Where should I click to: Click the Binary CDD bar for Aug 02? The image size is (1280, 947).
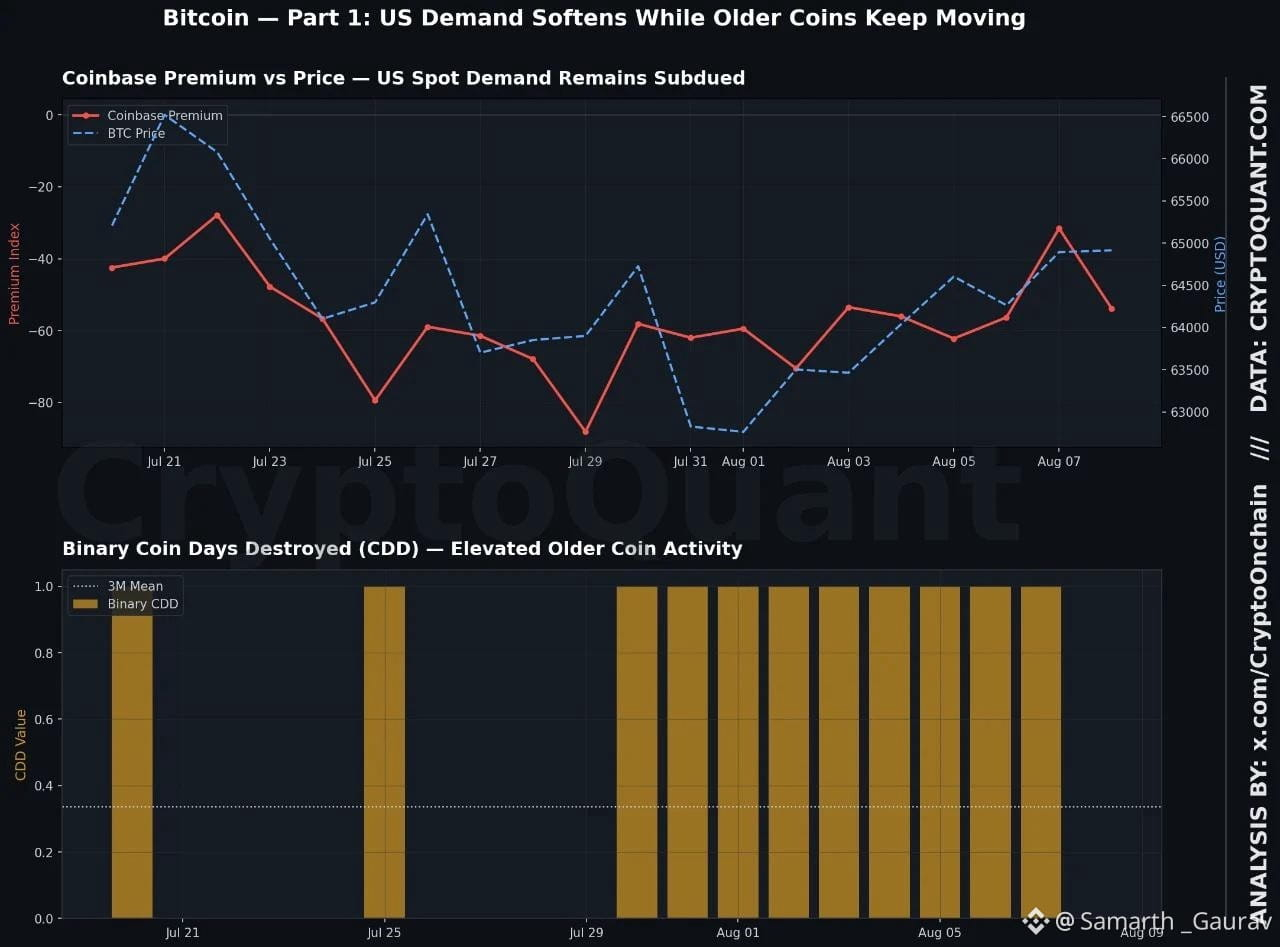click(x=788, y=752)
